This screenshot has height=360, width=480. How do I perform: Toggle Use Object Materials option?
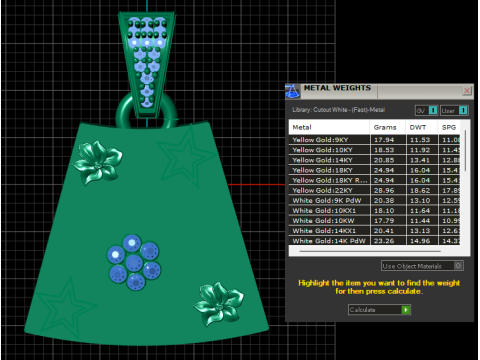(422, 266)
